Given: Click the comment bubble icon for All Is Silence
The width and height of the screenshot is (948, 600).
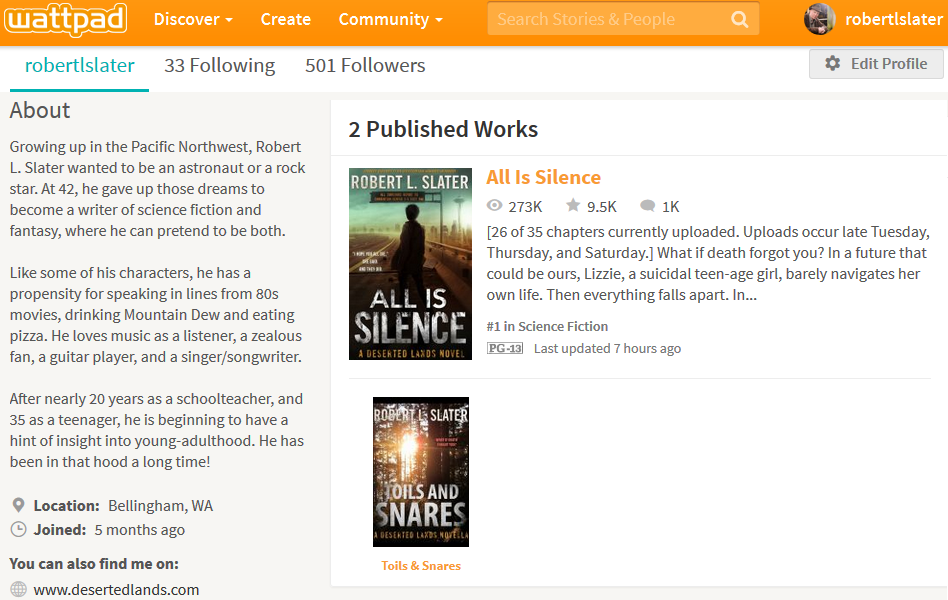Looking at the screenshot, I should pos(648,206).
